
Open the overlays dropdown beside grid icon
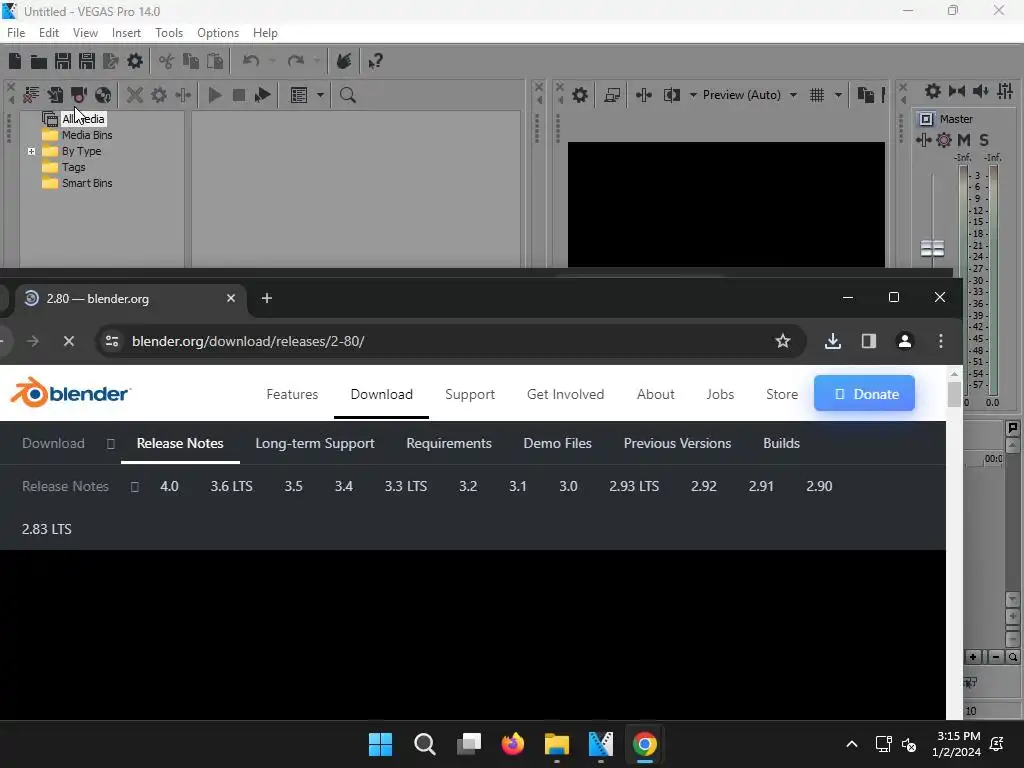coord(838,95)
